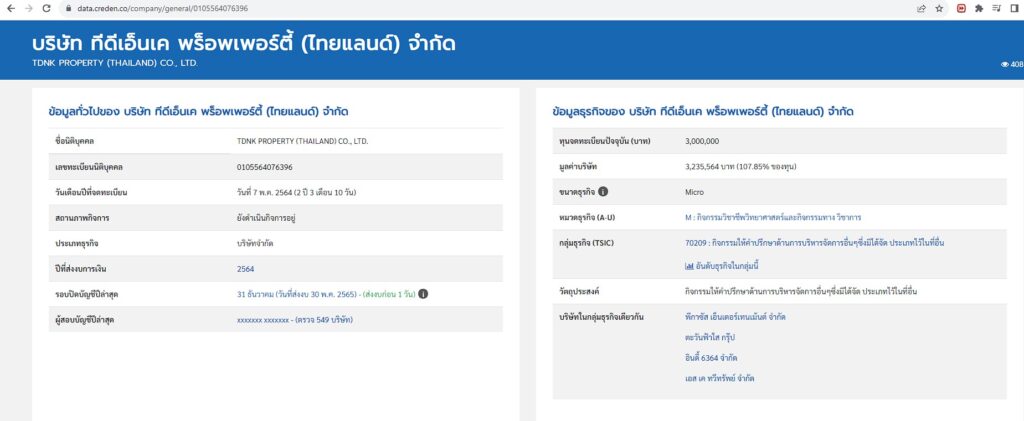Open fiscal year 2564 link
This screenshot has height=421, width=1024.
[246, 268]
